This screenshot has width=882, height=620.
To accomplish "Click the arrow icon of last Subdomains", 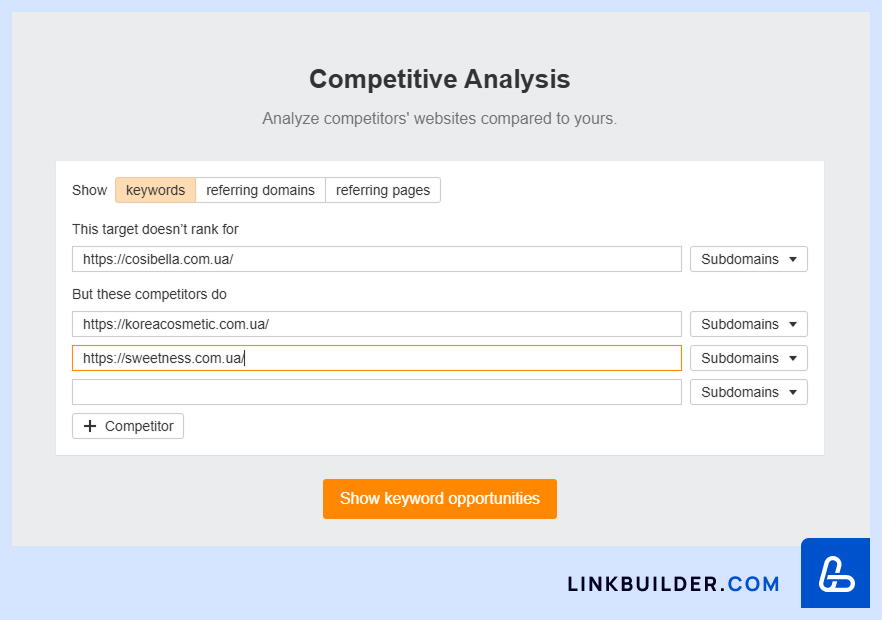I will 793,392.
